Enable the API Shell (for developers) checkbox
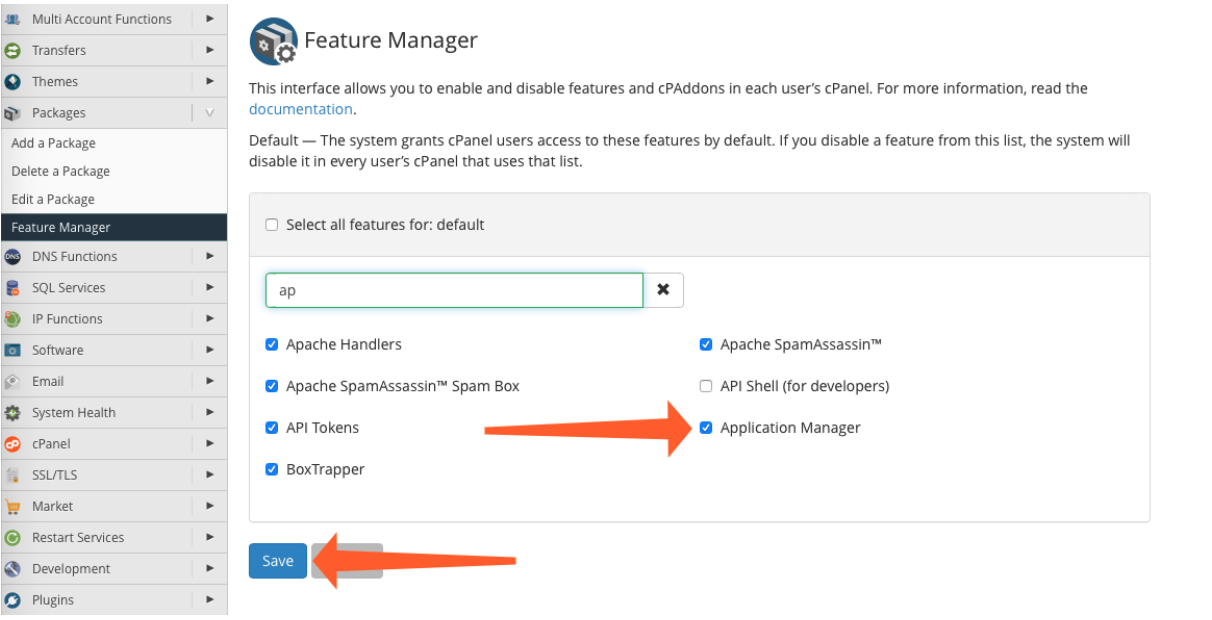Screen dimensions: 1212x620 coord(706,386)
